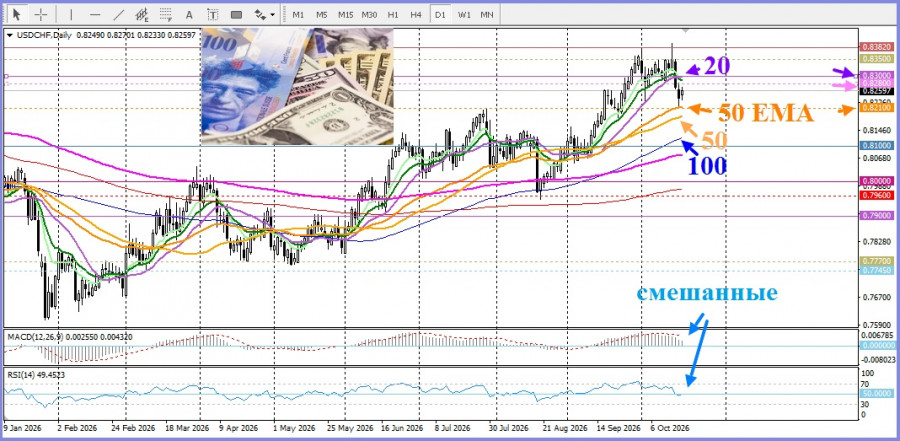Click the MACD zero level 0.000000 label
900x441 pixels.
coord(877,345)
